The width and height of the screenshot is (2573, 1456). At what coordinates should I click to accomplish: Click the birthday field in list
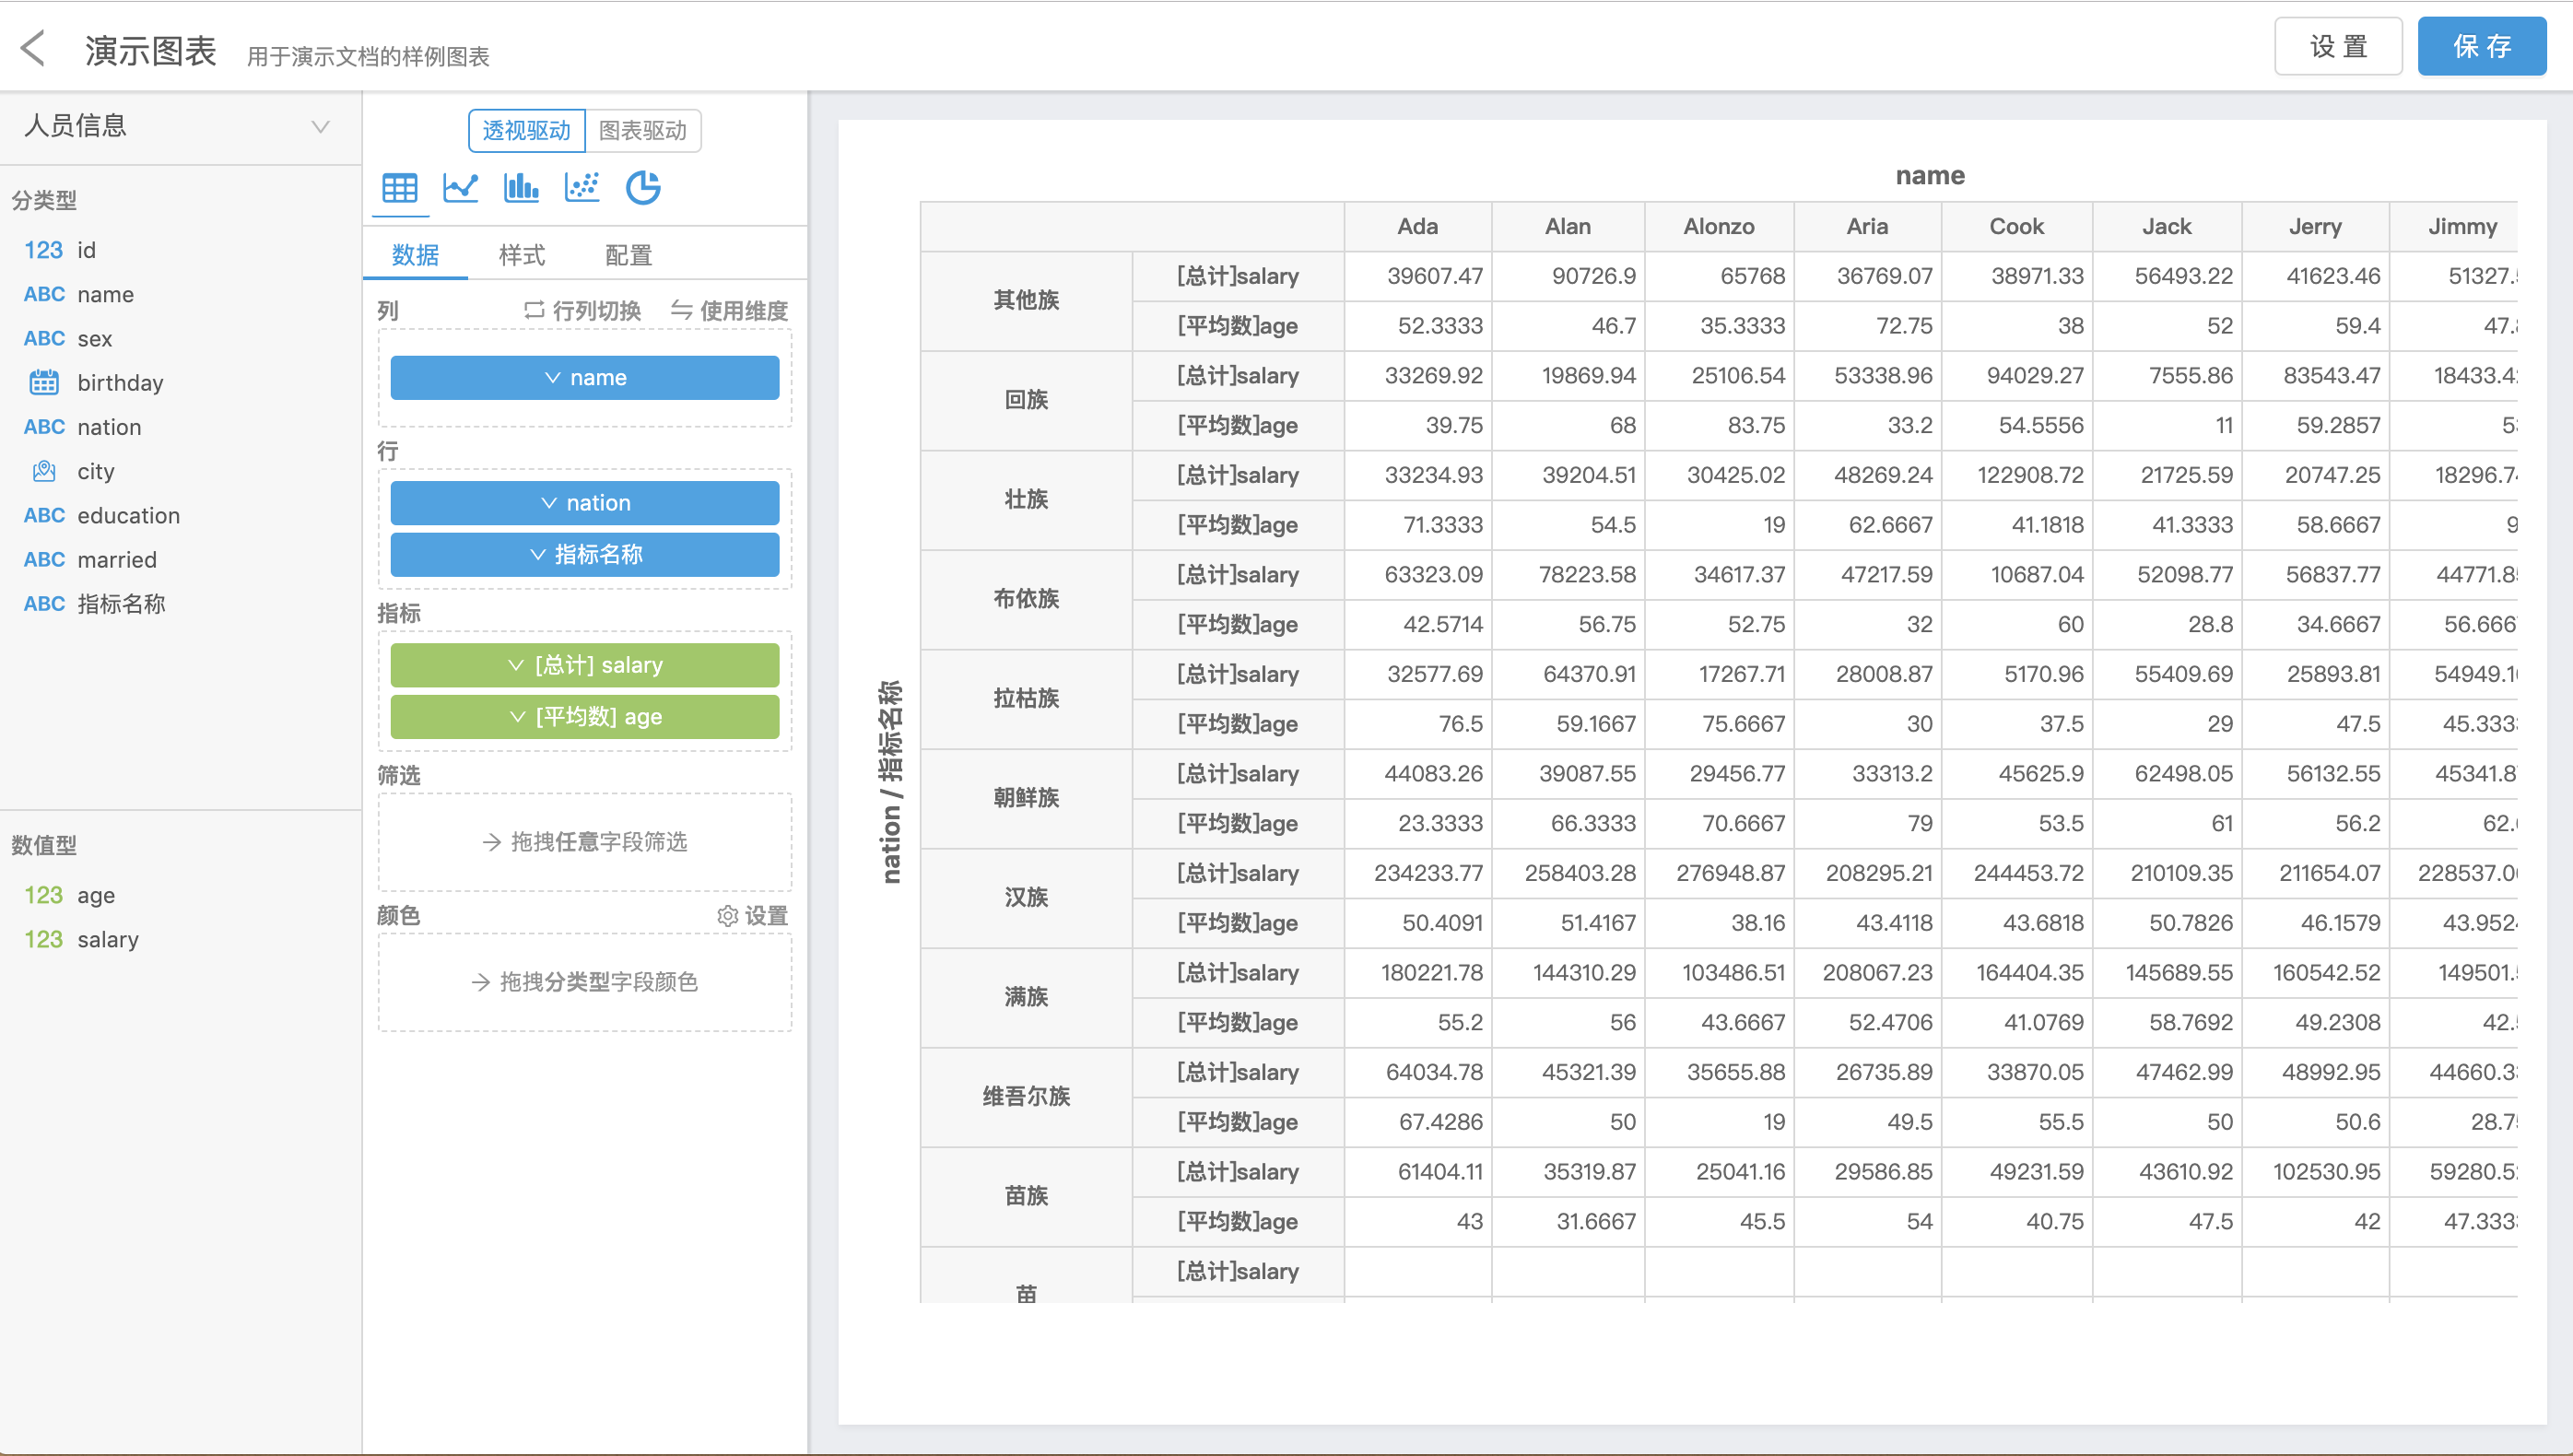coord(119,383)
